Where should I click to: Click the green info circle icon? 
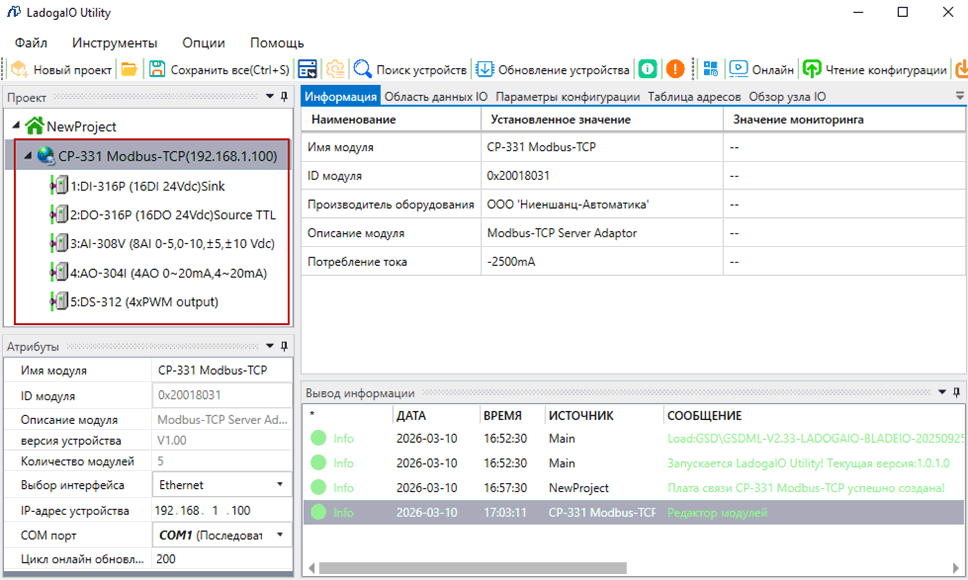click(648, 69)
